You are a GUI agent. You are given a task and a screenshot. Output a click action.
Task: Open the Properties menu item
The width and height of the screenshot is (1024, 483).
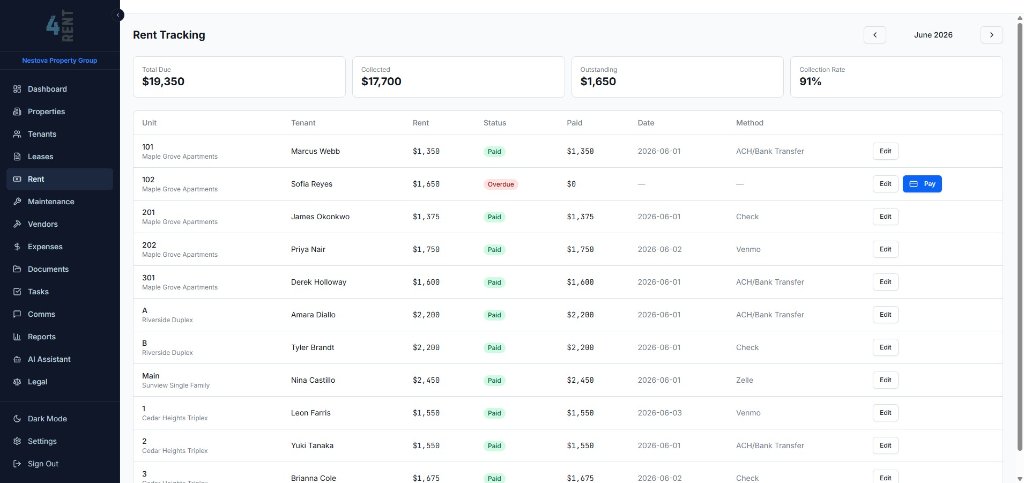tap(59, 112)
